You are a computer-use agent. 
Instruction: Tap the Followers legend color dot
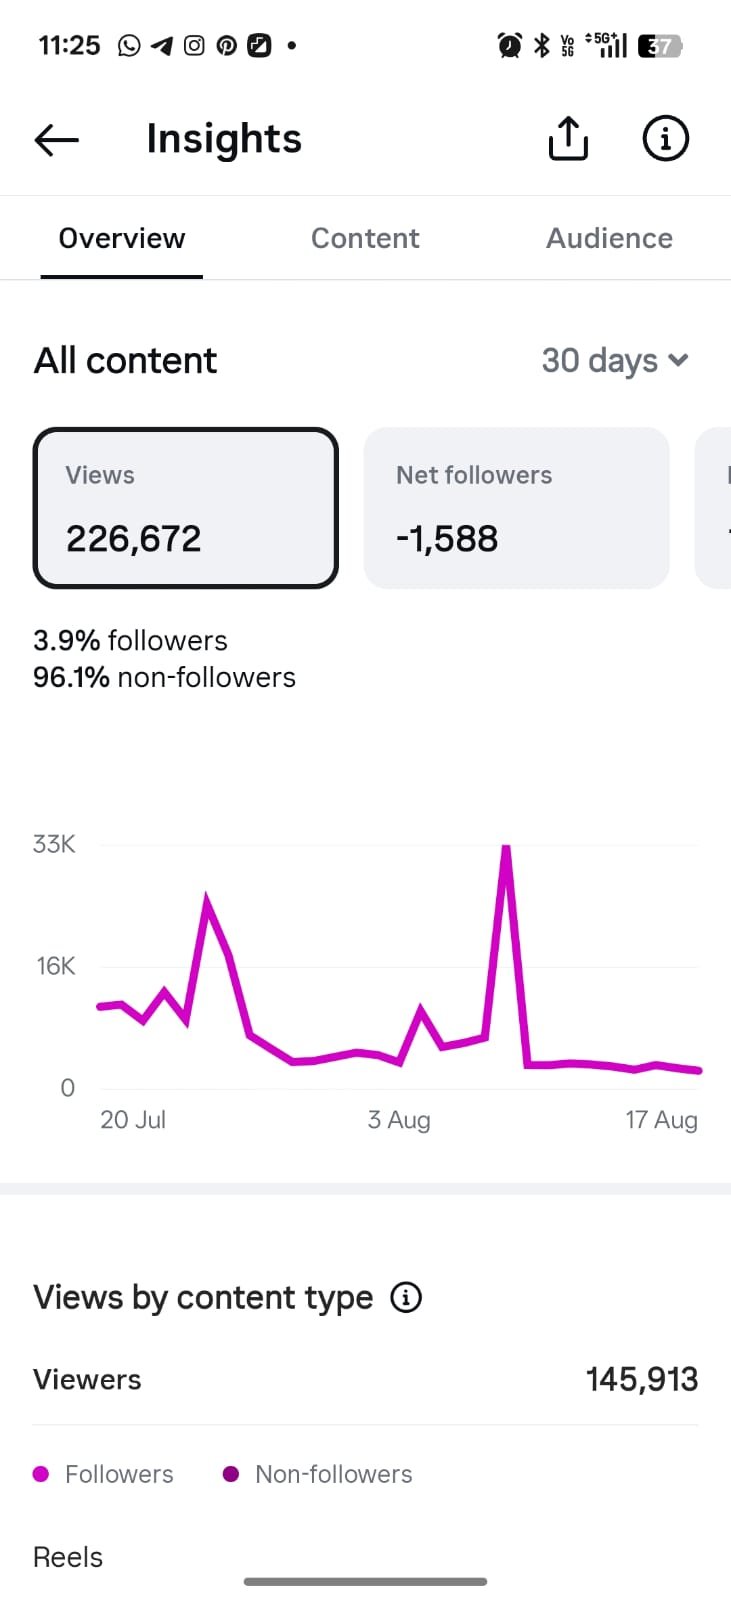tap(41, 1474)
